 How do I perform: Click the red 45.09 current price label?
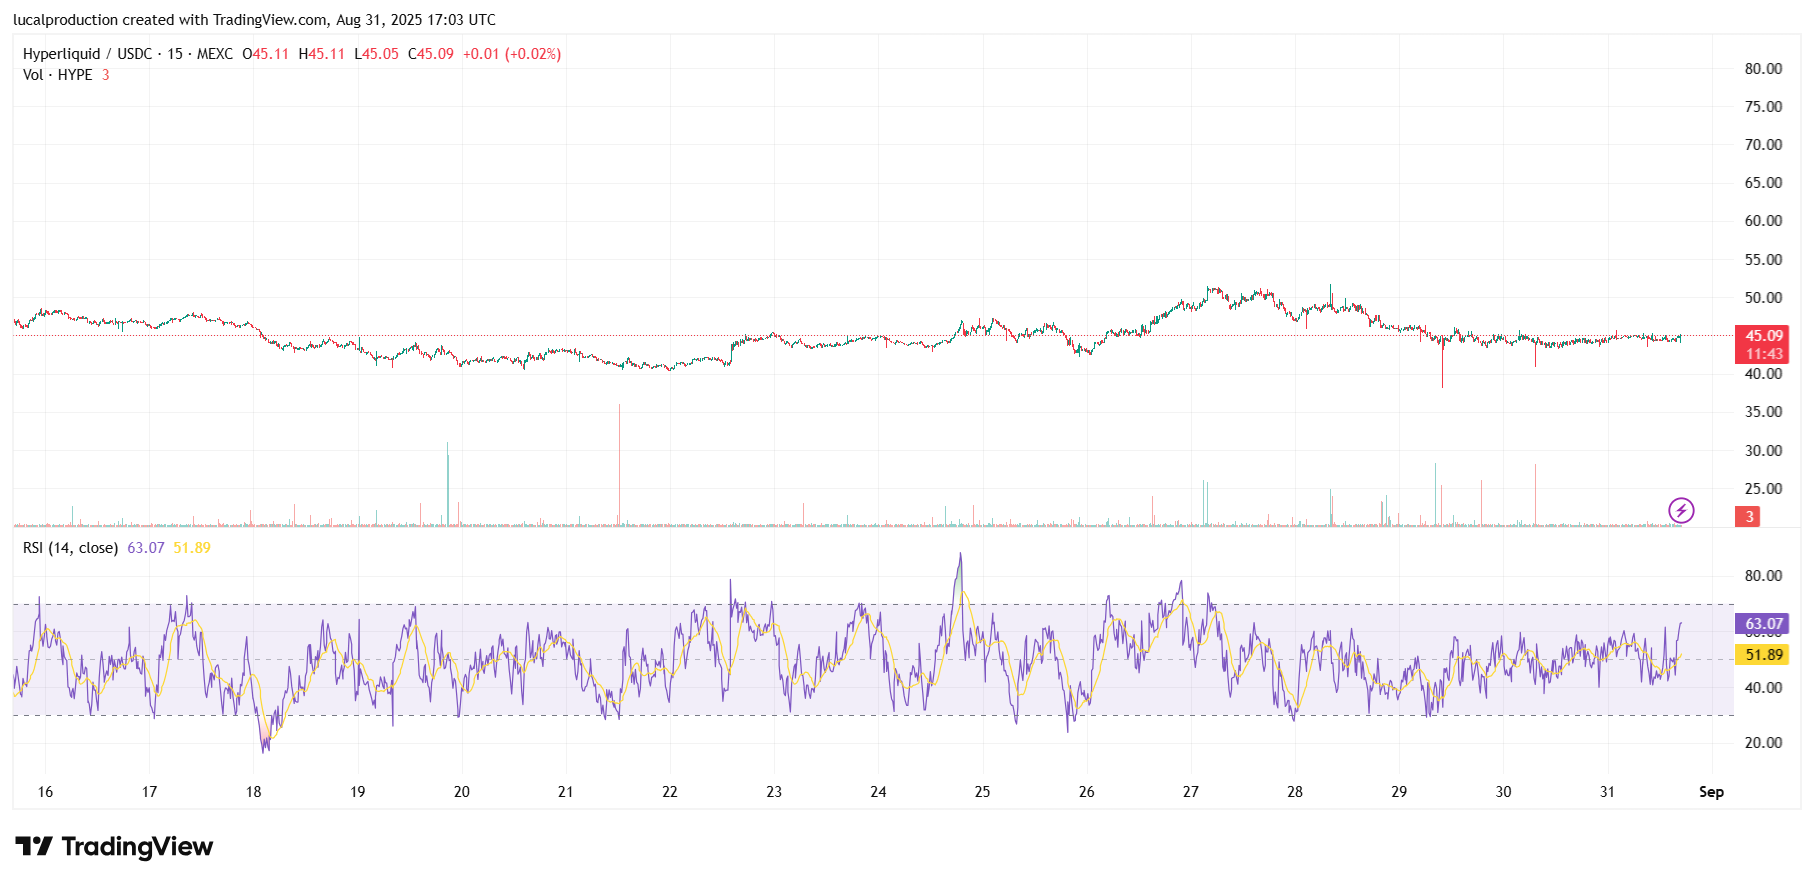coord(1764,336)
